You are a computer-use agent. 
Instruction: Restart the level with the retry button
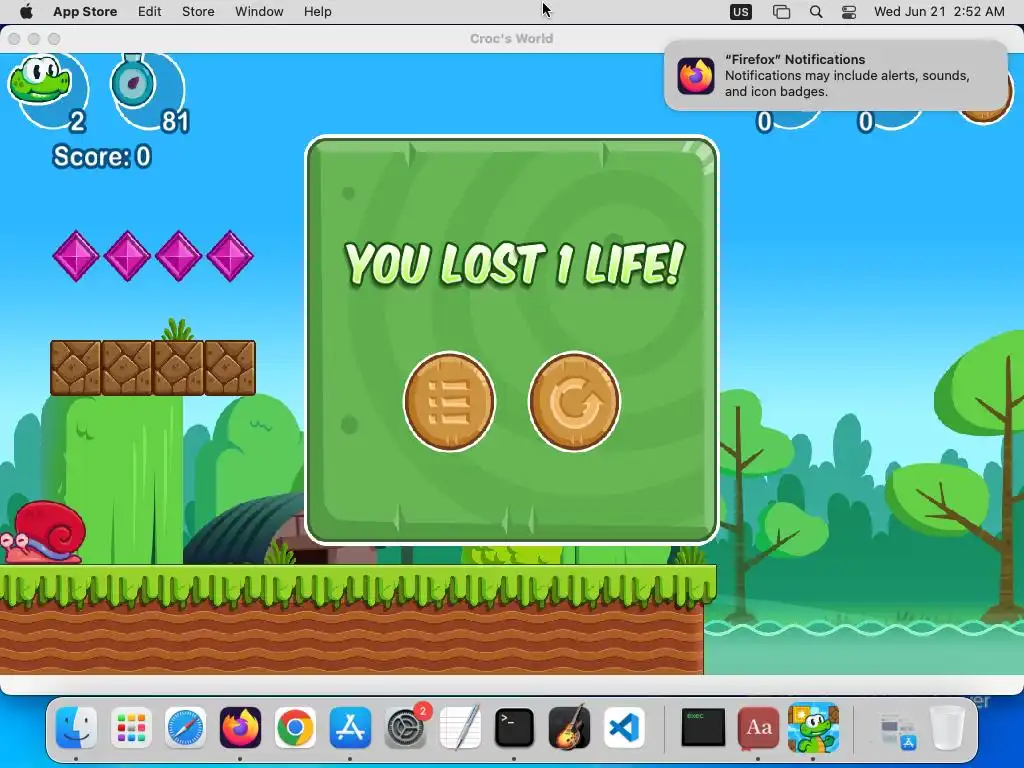click(574, 402)
